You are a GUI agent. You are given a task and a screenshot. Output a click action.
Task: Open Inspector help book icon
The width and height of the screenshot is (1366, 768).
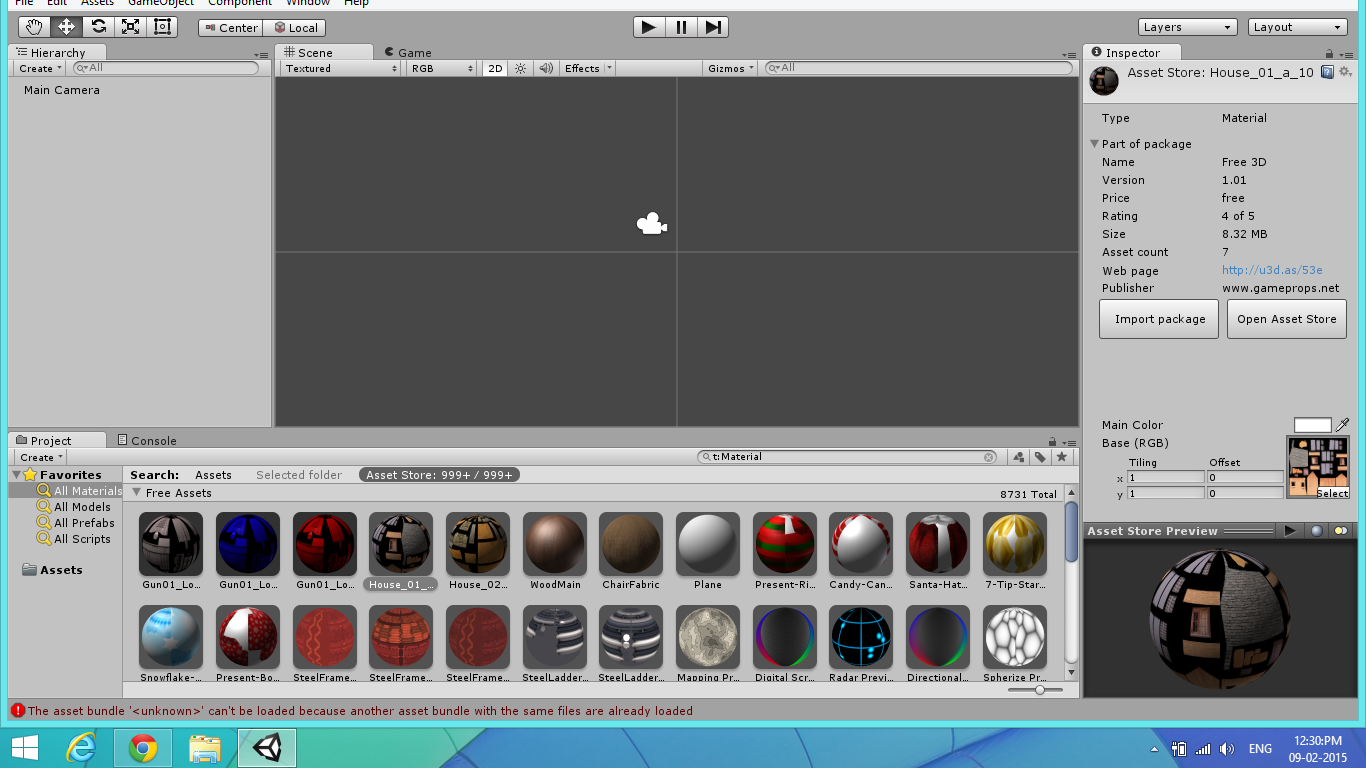1327,72
